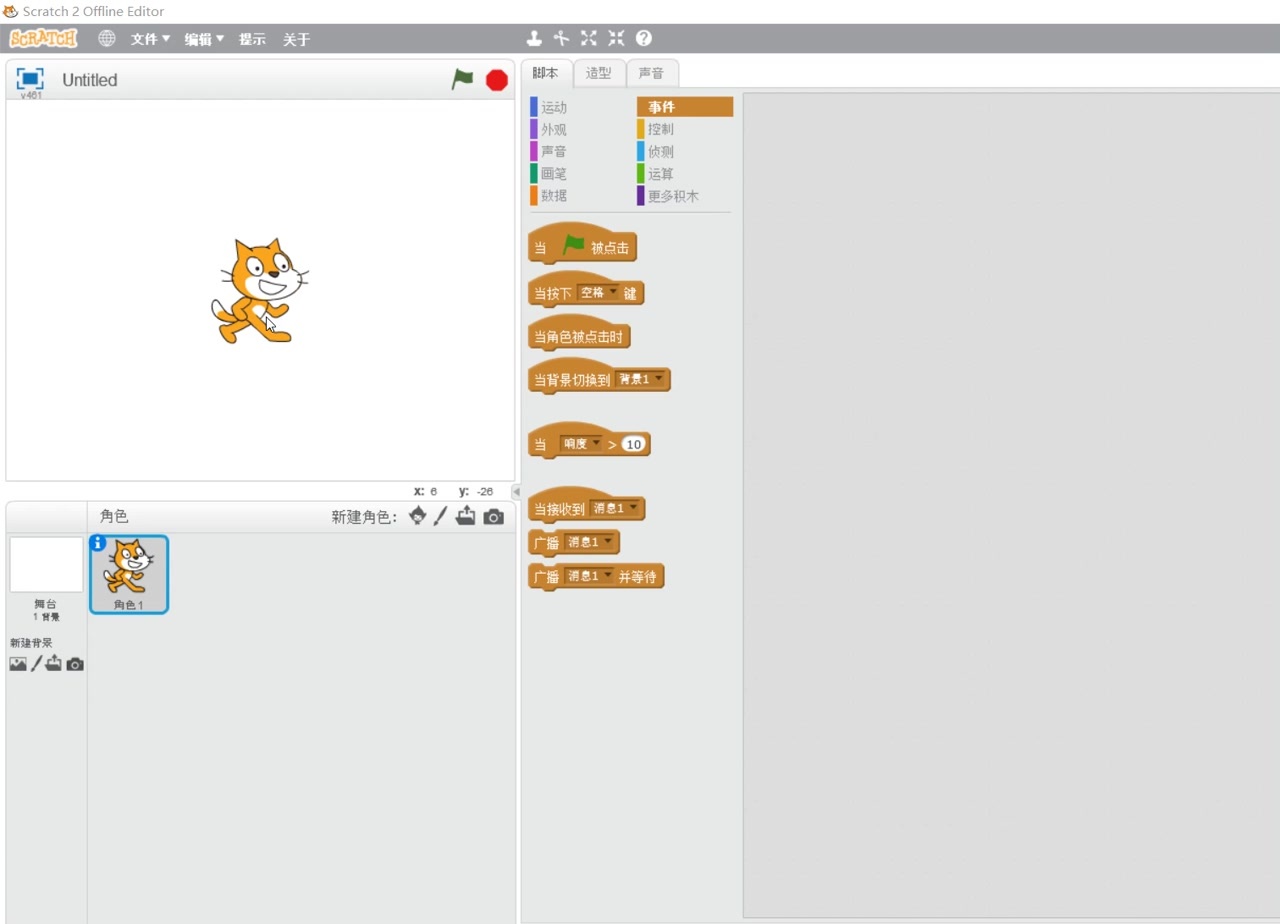
Task: Switch to the 造型 costumes tab
Action: [599, 73]
